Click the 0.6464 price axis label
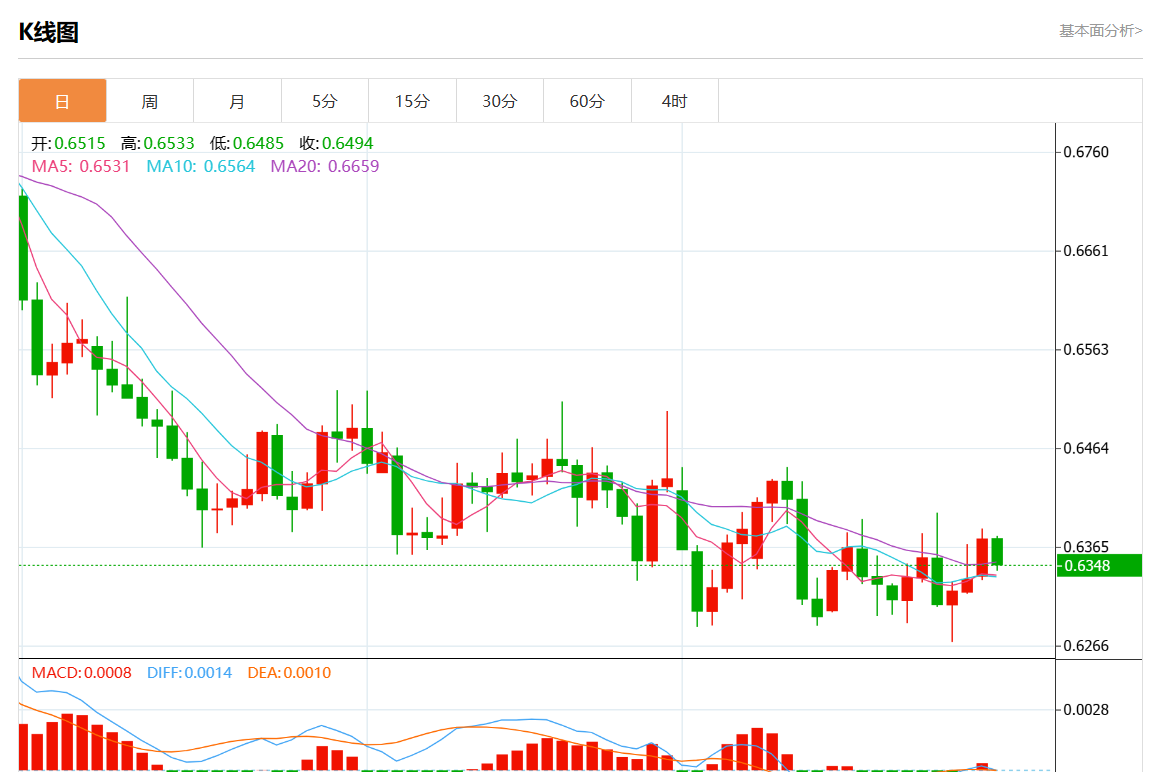Image resolution: width=1157 pixels, height=772 pixels. point(1085,448)
